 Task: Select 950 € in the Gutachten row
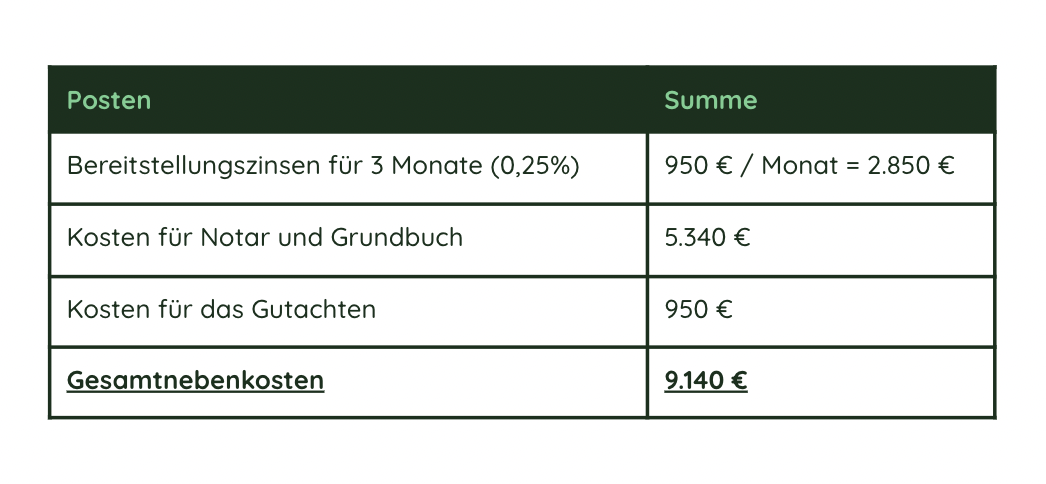[x=698, y=309]
